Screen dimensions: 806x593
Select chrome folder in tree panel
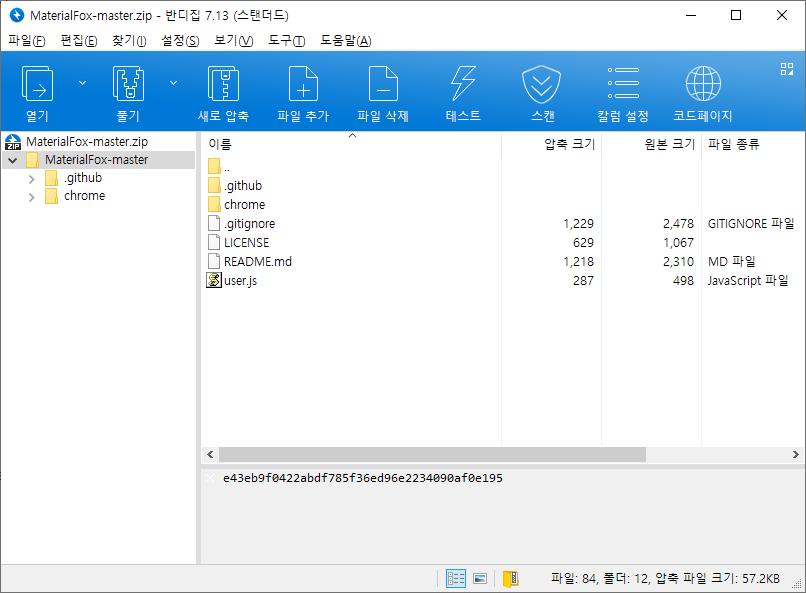pyautogui.click(x=84, y=196)
